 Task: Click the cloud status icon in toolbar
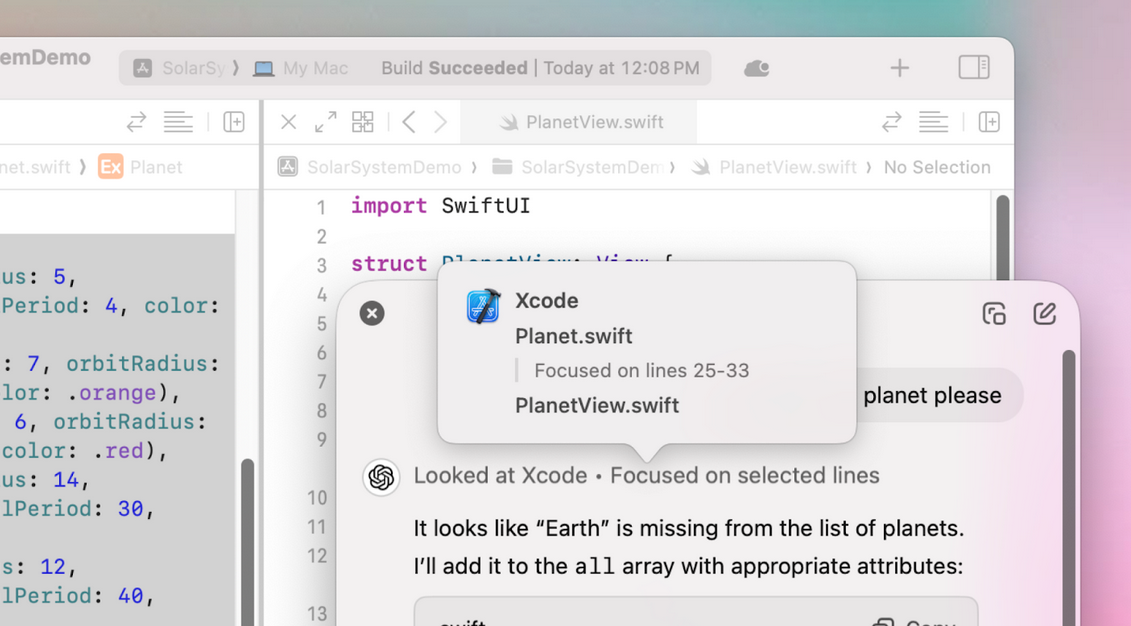[757, 68]
